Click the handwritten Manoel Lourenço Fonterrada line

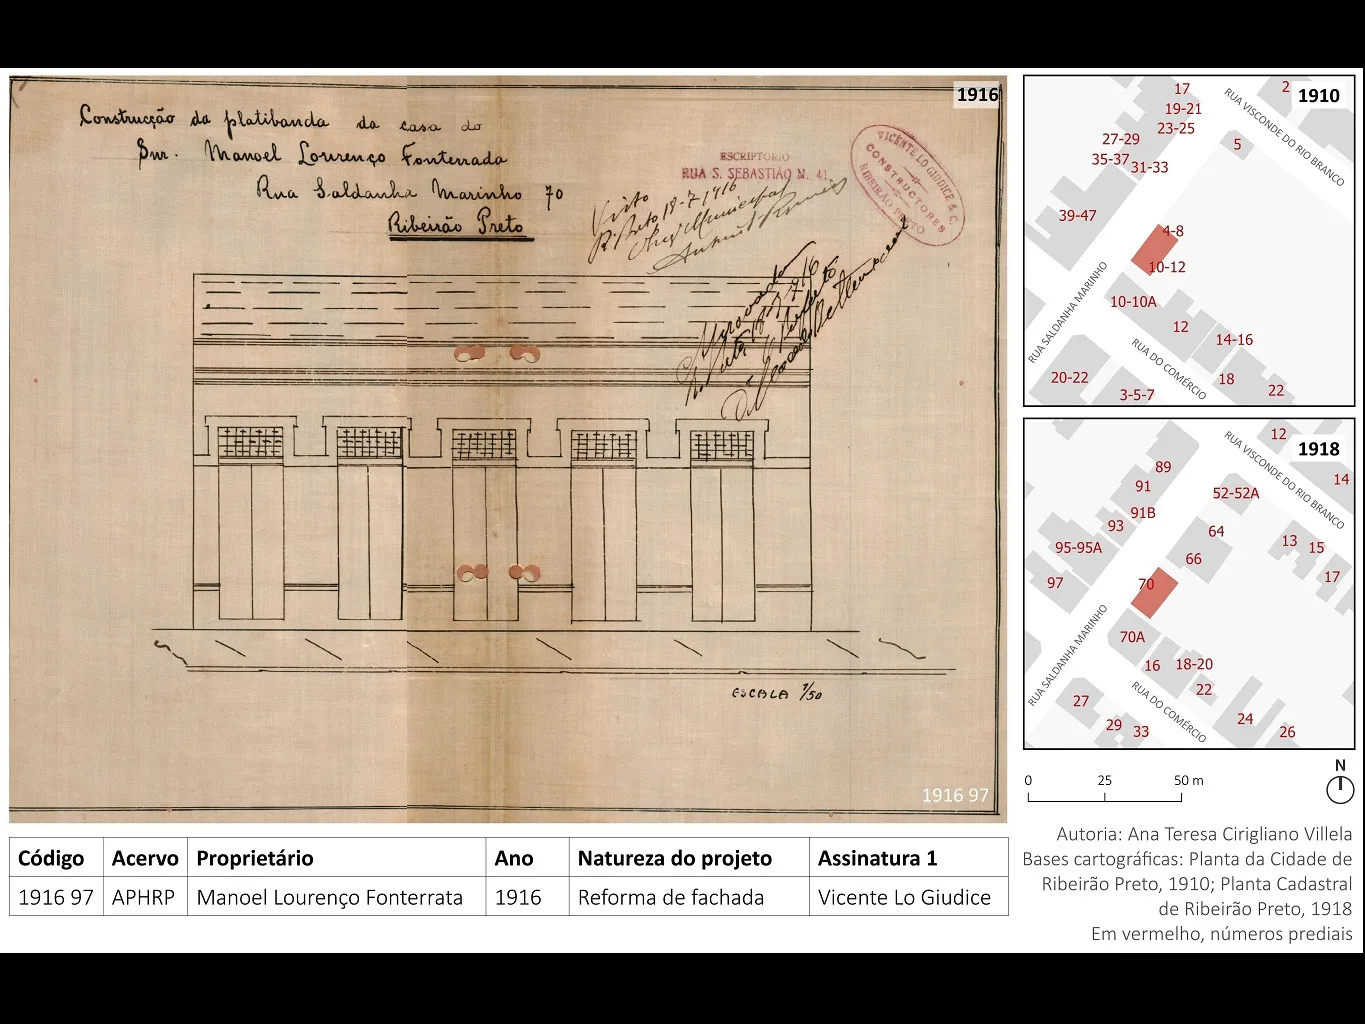(322, 154)
